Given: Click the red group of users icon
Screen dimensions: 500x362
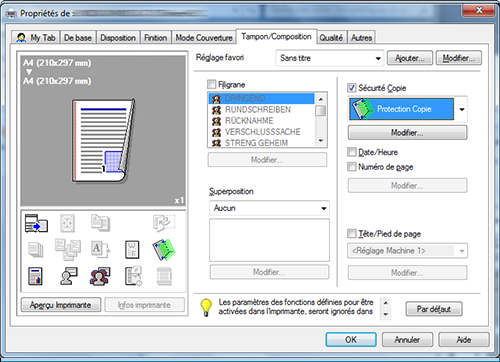Looking at the screenshot, I should pyautogui.click(x=100, y=276).
